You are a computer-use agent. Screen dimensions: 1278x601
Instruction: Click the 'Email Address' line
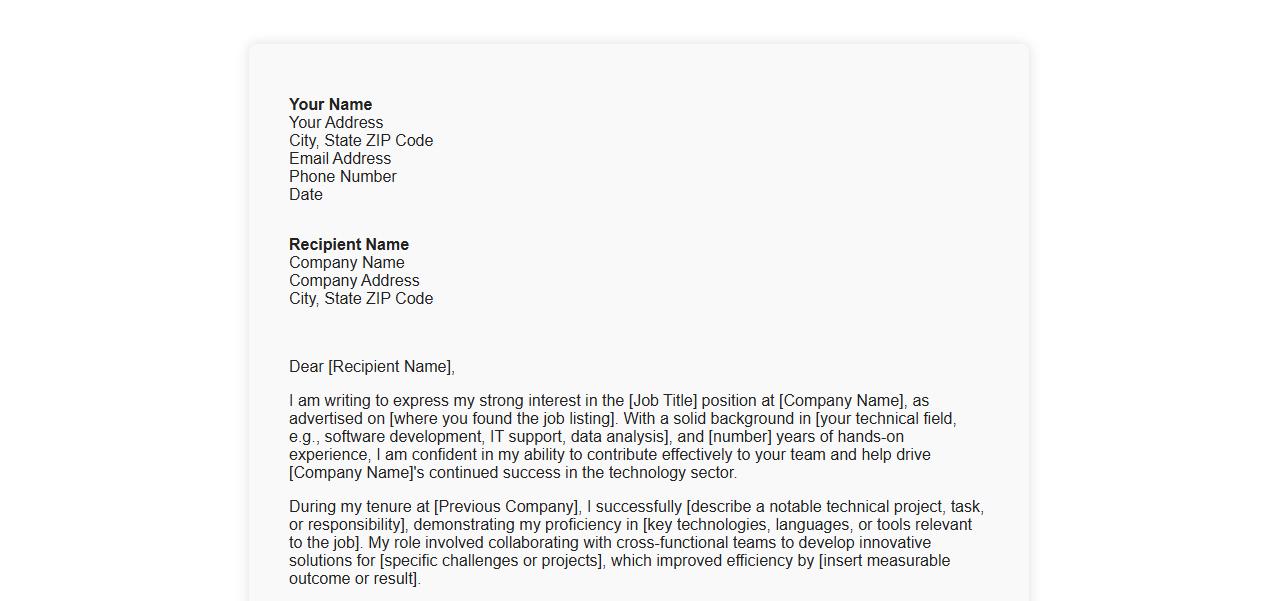[x=340, y=159]
